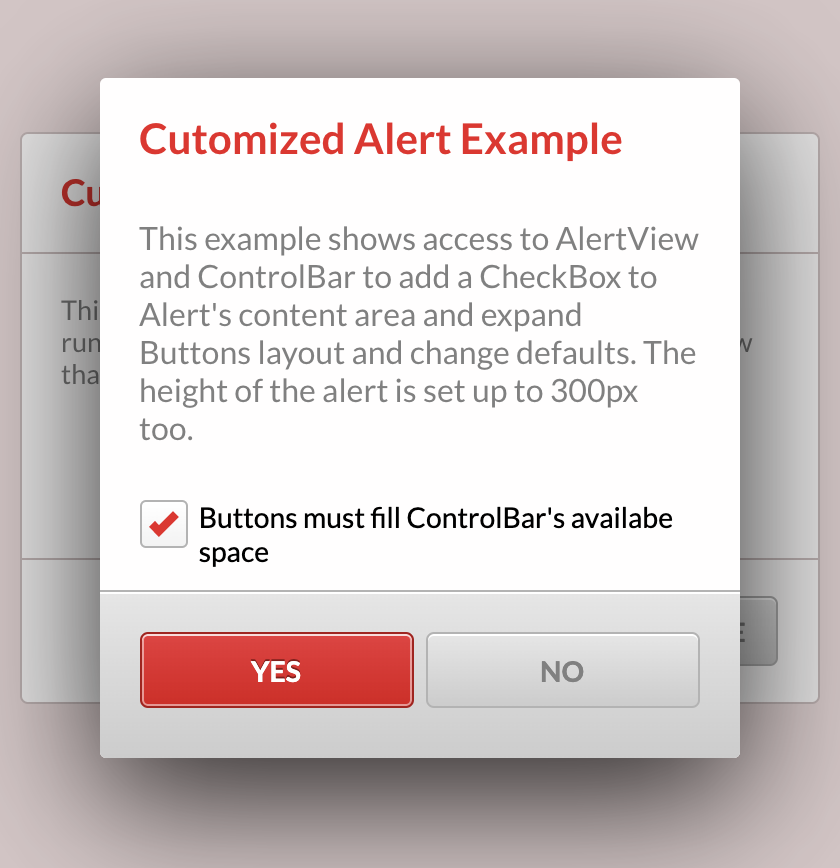This screenshot has height=868, width=840.
Task: Click the word "space" in the checkbox label
Action: click(x=234, y=553)
